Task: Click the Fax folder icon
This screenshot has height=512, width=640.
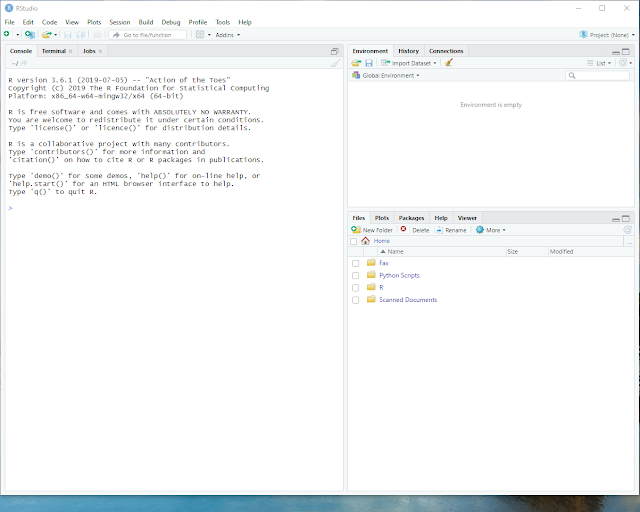Action: (x=371, y=262)
